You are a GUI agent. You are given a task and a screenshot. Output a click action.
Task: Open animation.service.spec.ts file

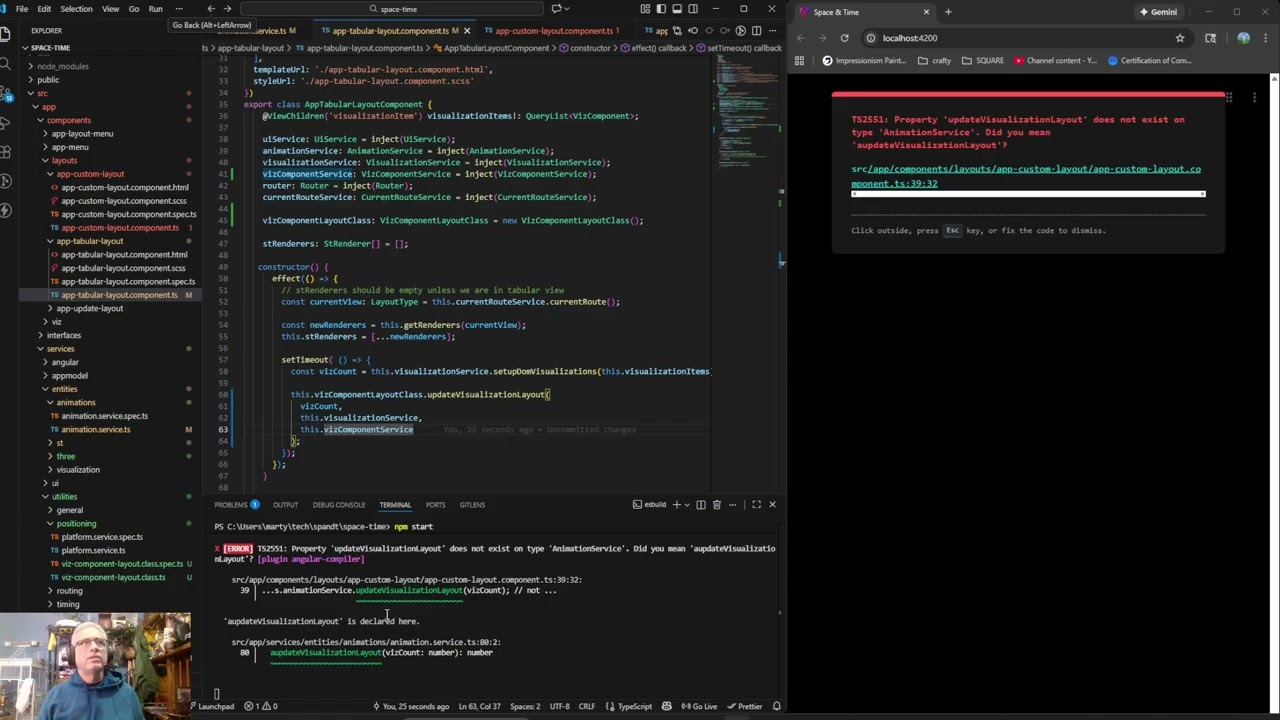pos(104,416)
